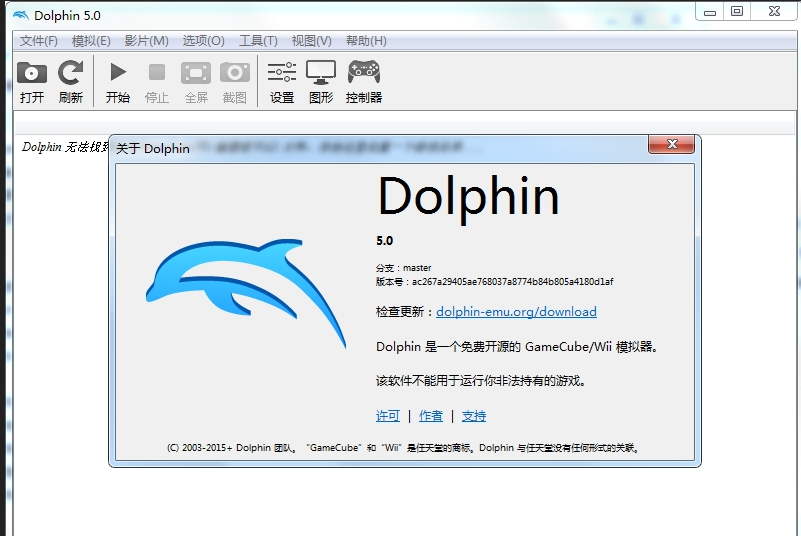This screenshot has width=801, height=536.
Task: Start emulation with the 开始 play button
Action: [118, 82]
